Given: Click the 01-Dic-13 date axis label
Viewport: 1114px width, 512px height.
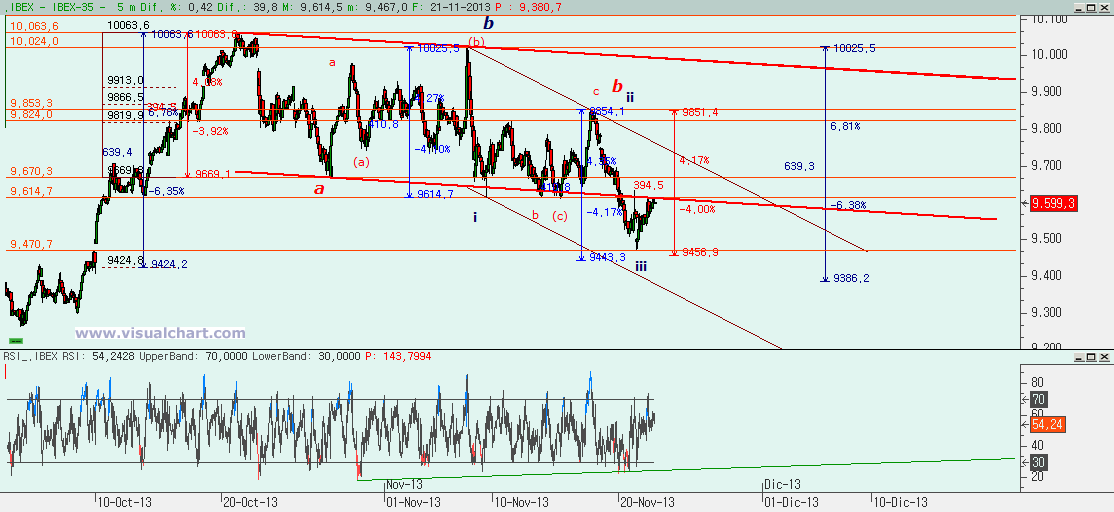Looking at the screenshot, I should point(792,502).
